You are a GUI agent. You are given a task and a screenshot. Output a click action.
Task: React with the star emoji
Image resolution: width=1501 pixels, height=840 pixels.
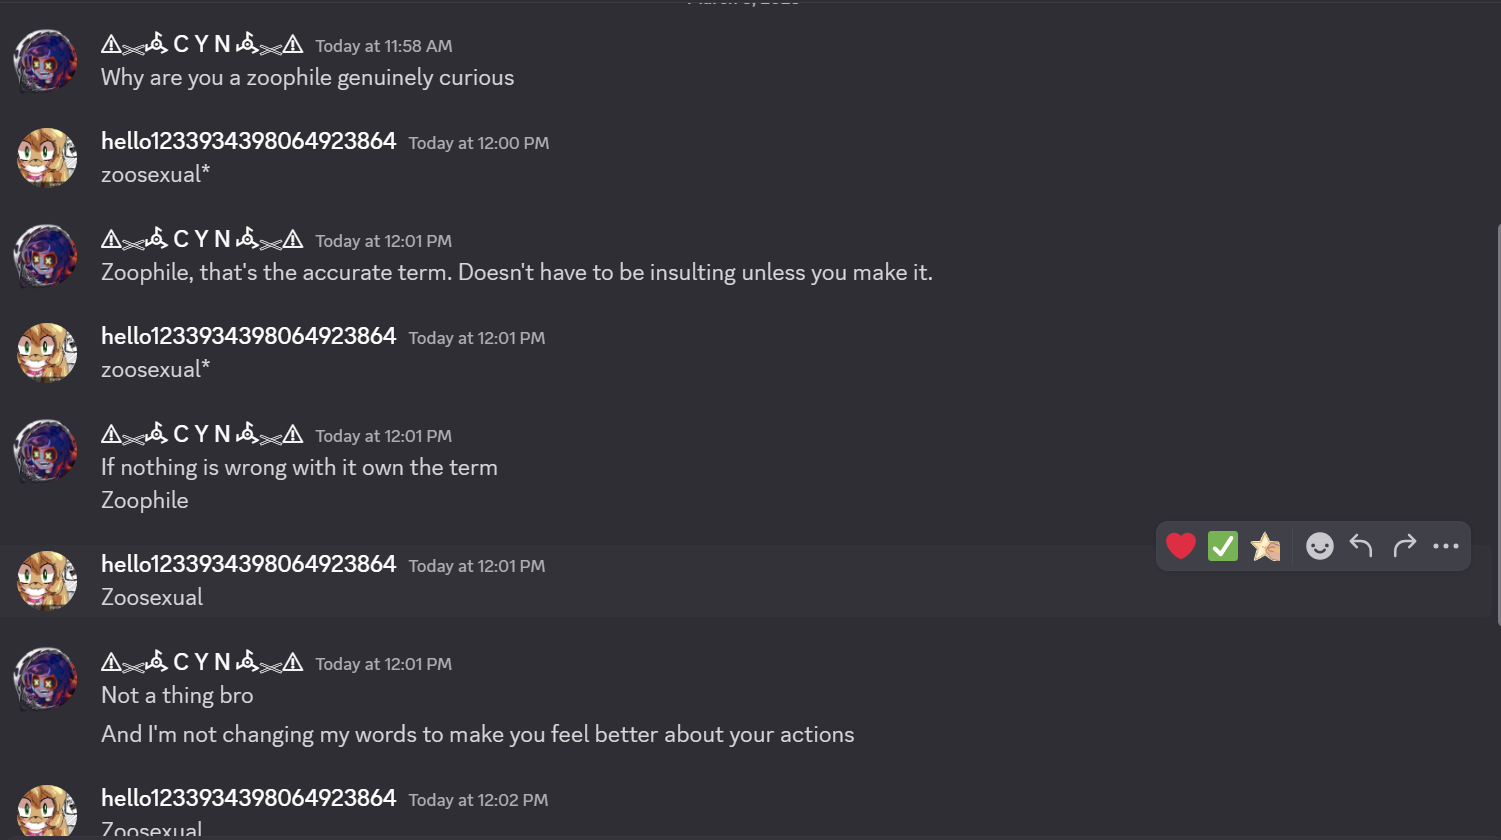coord(1265,546)
